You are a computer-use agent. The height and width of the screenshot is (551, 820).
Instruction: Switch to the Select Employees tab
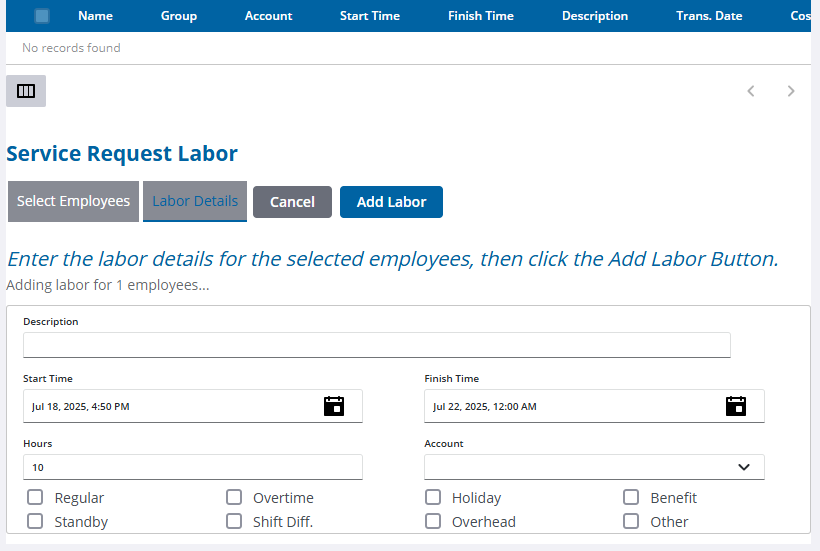click(73, 201)
